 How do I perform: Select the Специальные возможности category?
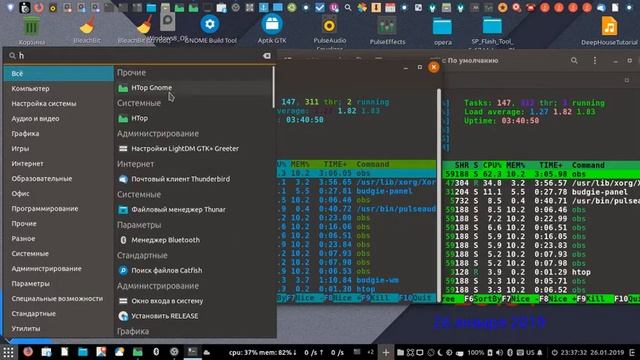click(59, 299)
